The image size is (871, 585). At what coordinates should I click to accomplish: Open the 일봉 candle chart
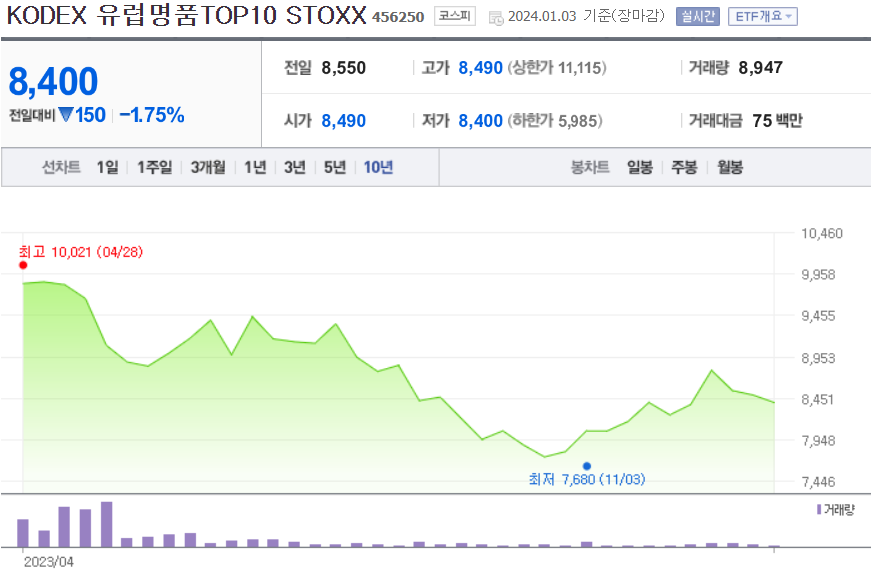tap(640, 167)
